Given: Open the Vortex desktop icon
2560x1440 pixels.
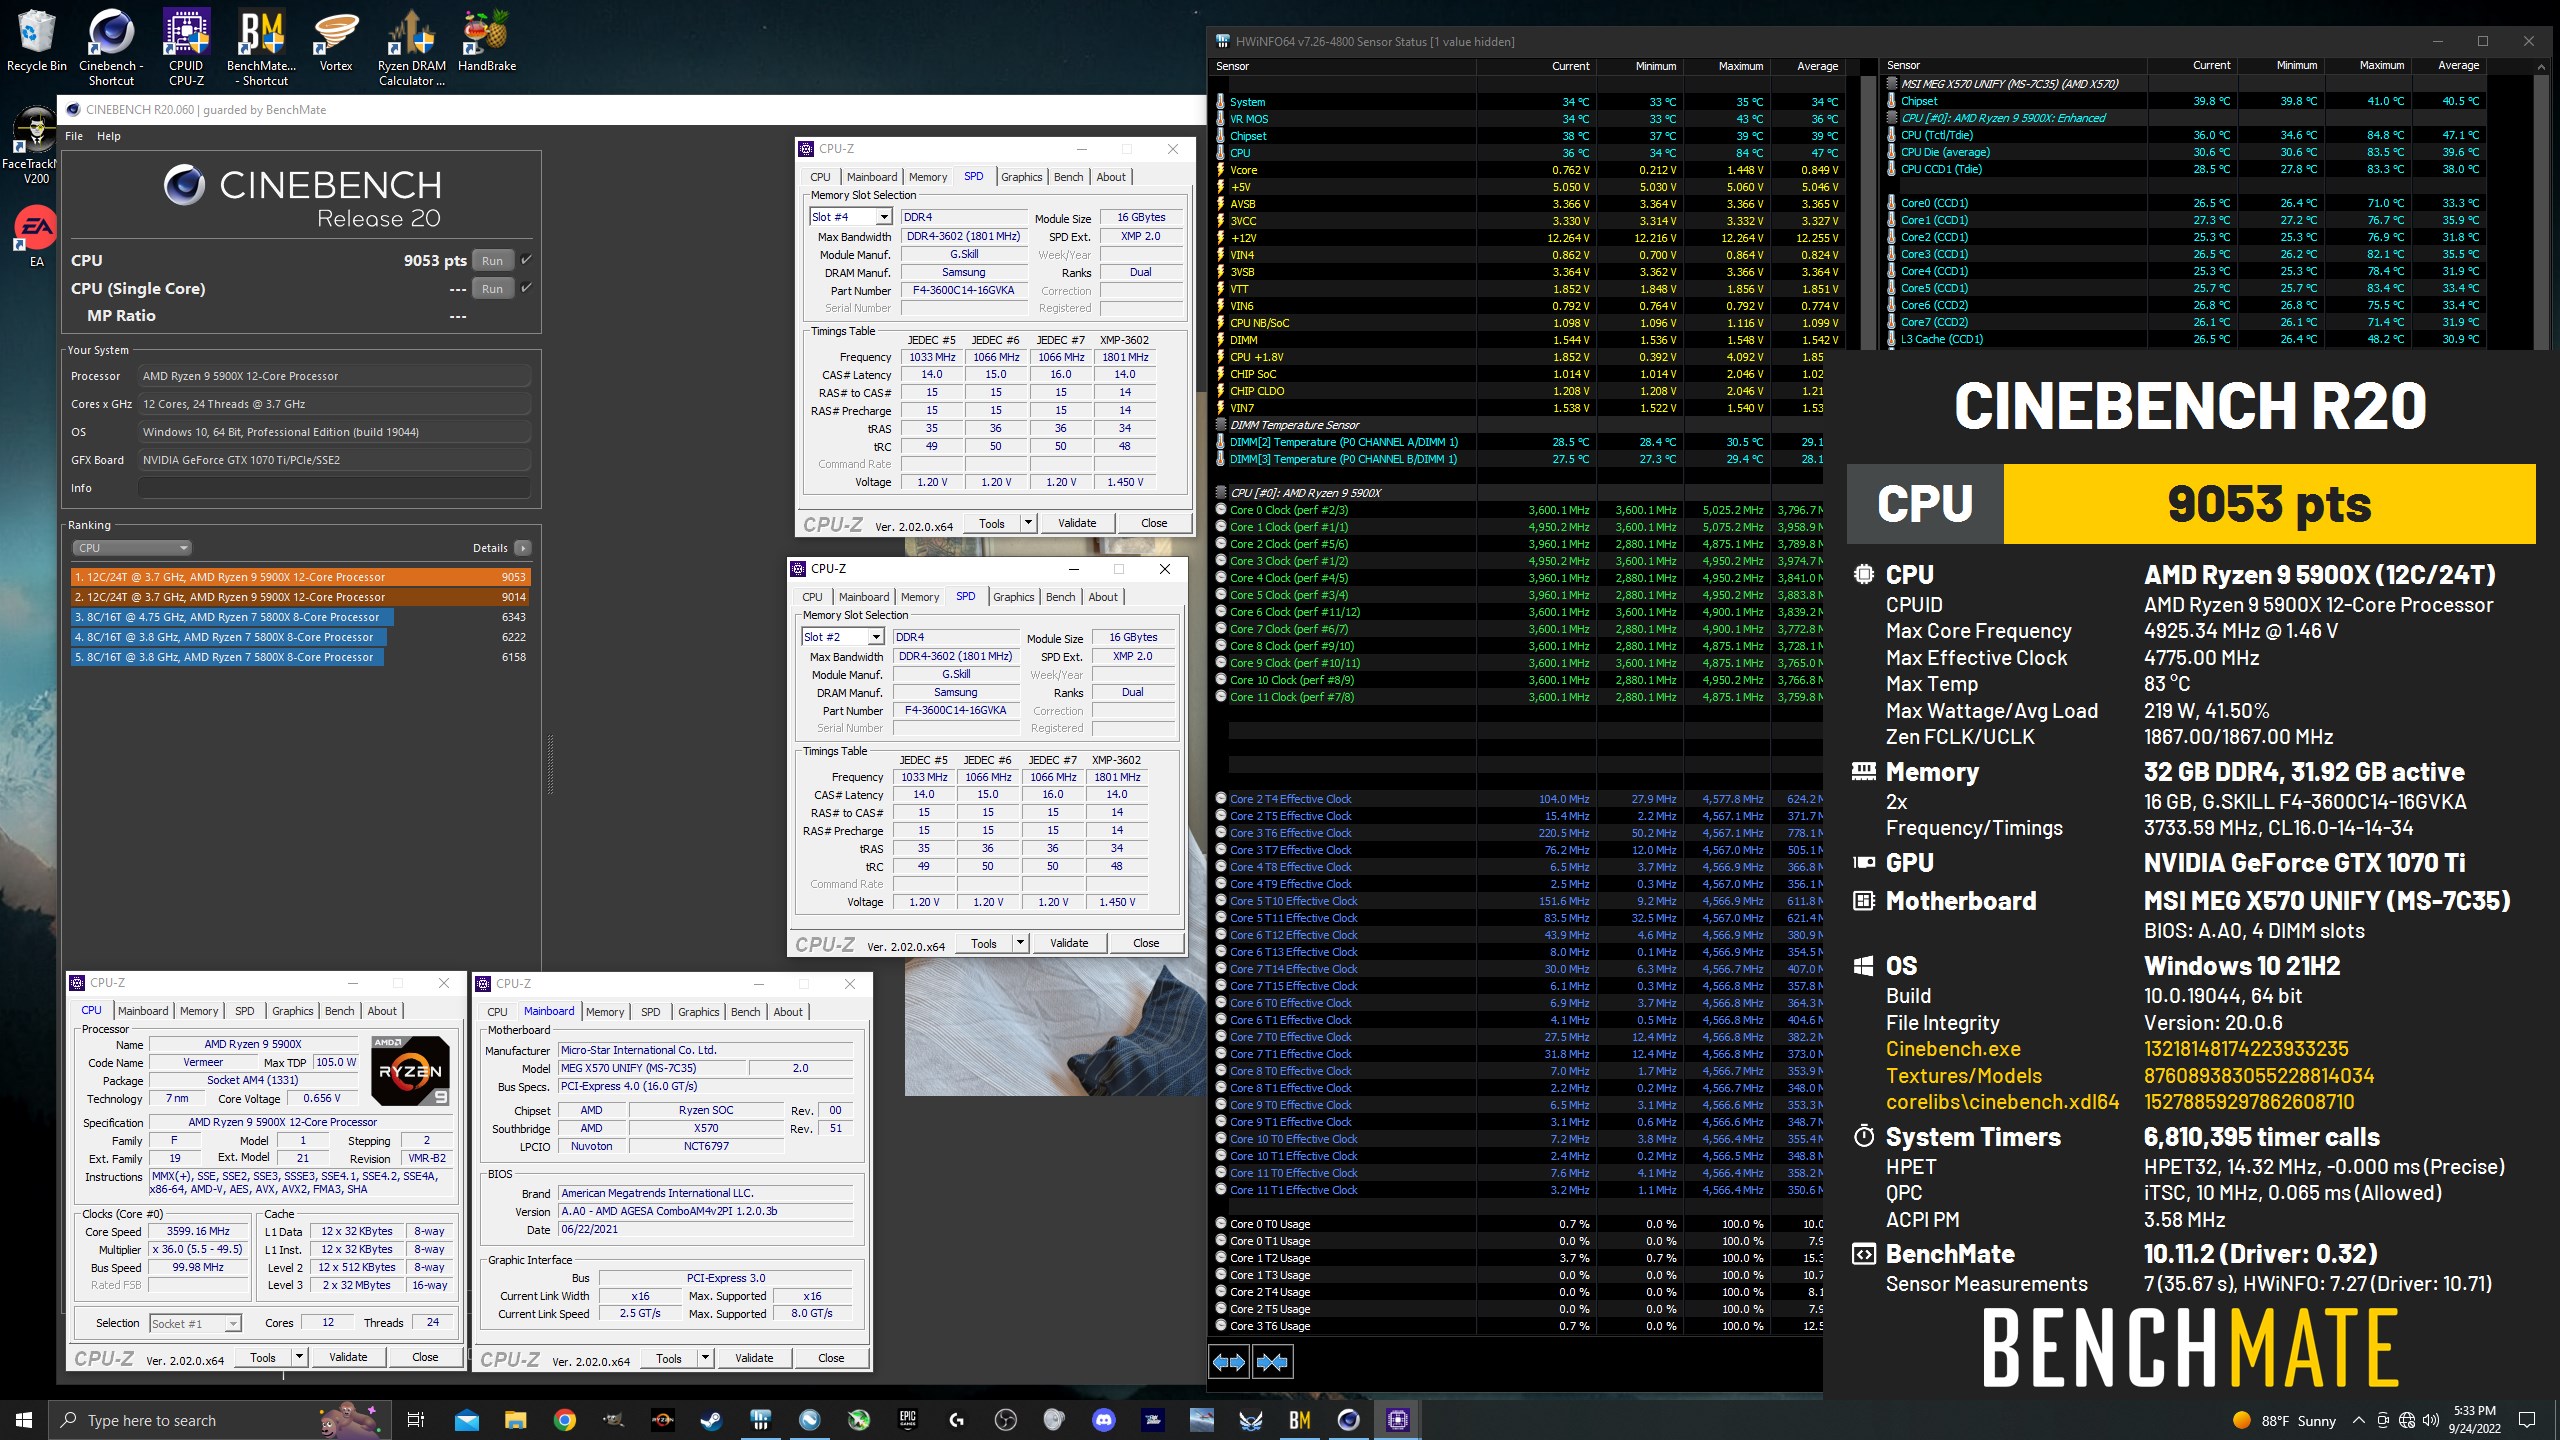Looking at the screenshot, I should coord(336,42).
